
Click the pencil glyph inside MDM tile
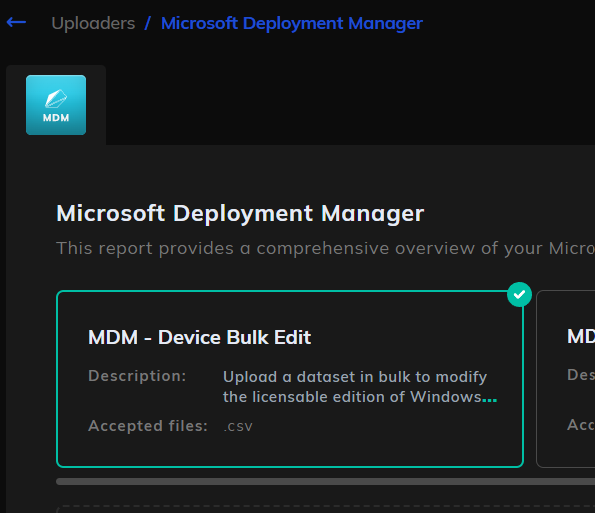click(56, 99)
